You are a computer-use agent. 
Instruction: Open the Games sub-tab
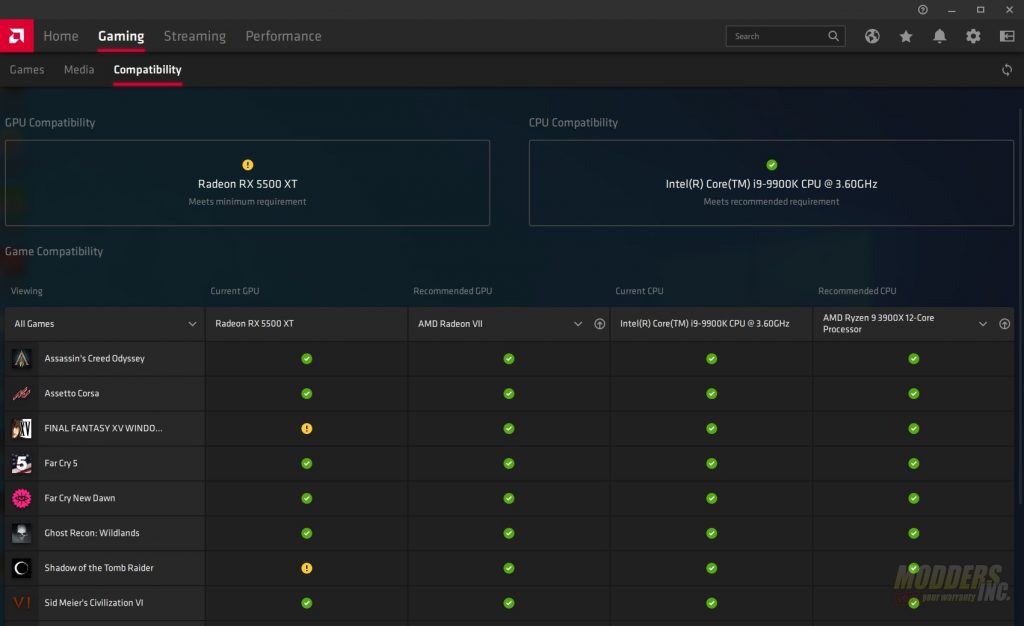pyautogui.click(x=27, y=69)
